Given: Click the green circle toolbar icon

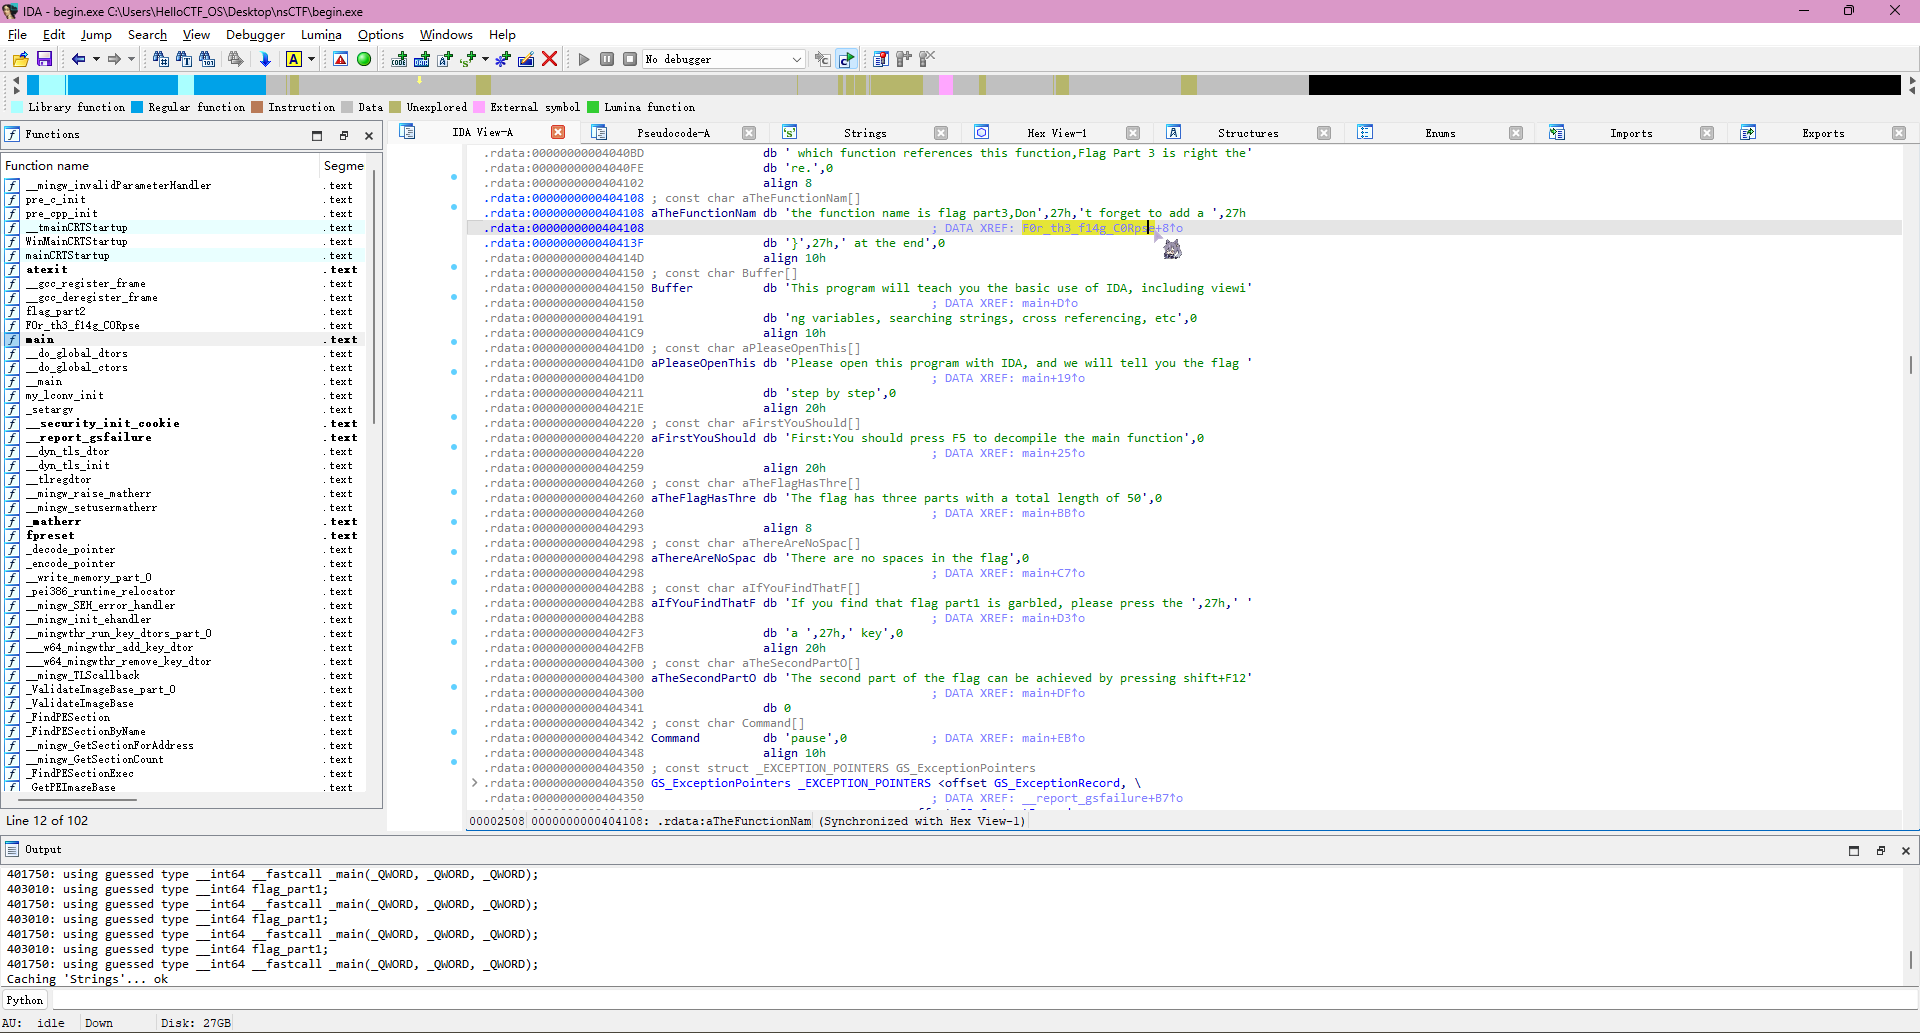Looking at the screenshot, I should pos(364,59).
